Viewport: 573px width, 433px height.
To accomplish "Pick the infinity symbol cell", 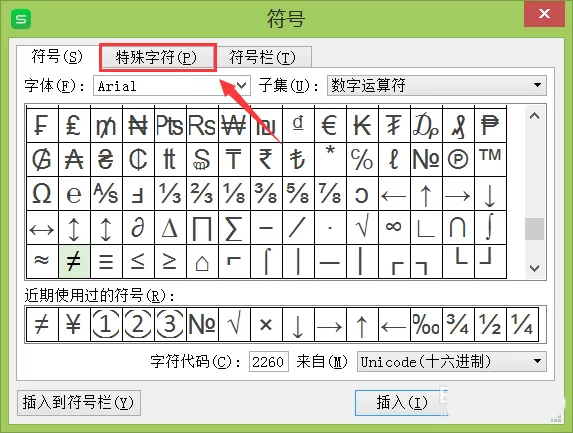I will 394,228.
